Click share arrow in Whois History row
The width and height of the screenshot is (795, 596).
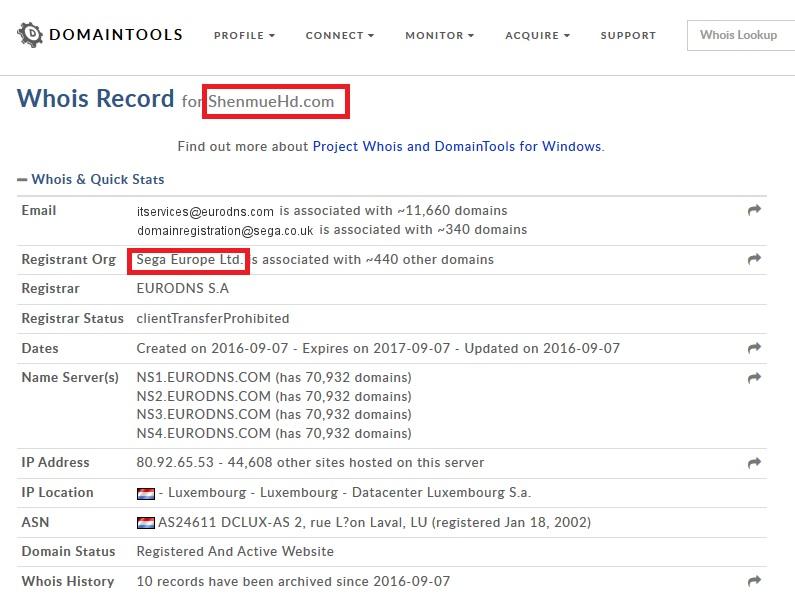click(x=754, y=581)
